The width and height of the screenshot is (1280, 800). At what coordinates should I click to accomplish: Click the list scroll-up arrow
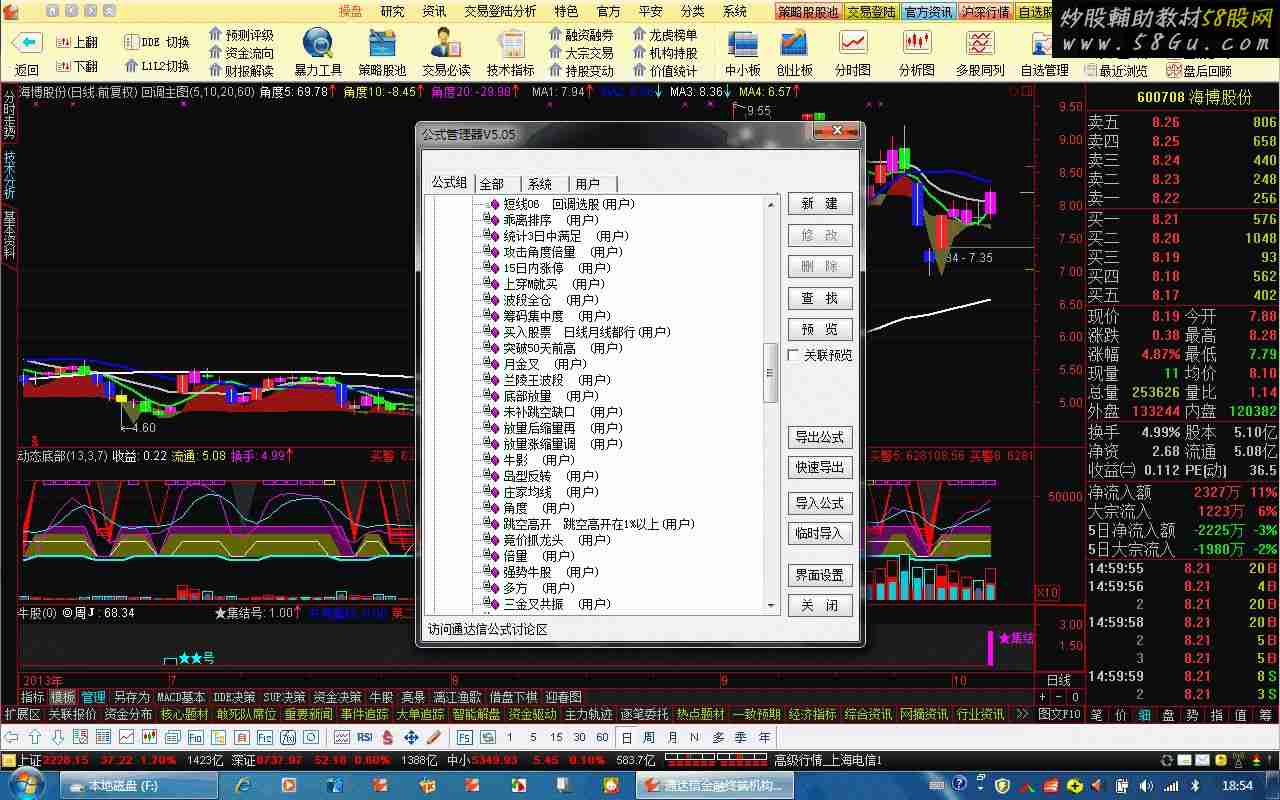click(x=771, y=204)
